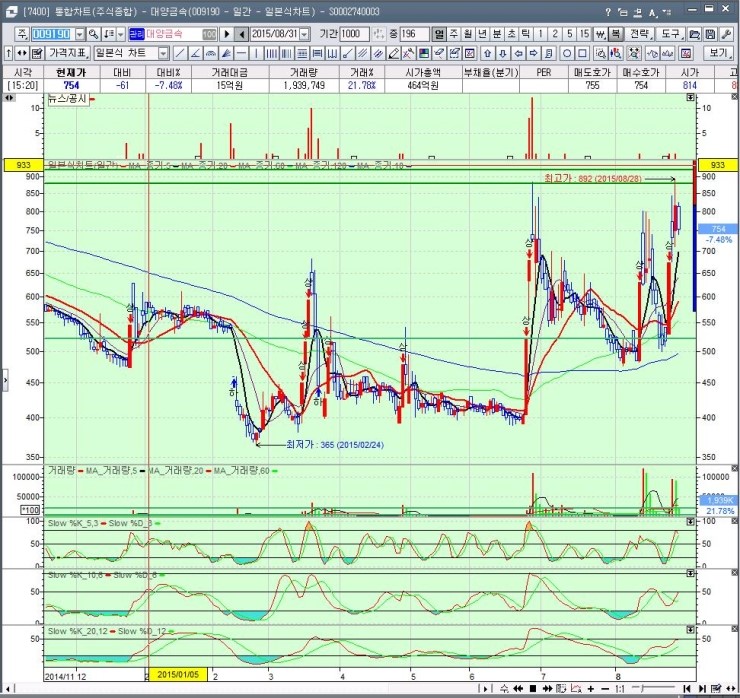Click the 1000 period input field
Viewport: 740px width, 698px height.
354,34
